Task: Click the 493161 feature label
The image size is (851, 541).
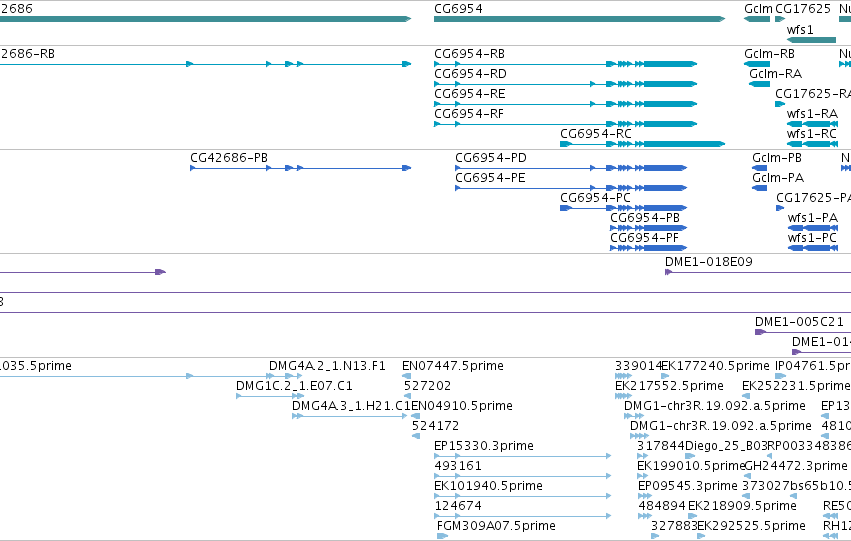Action: (x=458, y=467)
